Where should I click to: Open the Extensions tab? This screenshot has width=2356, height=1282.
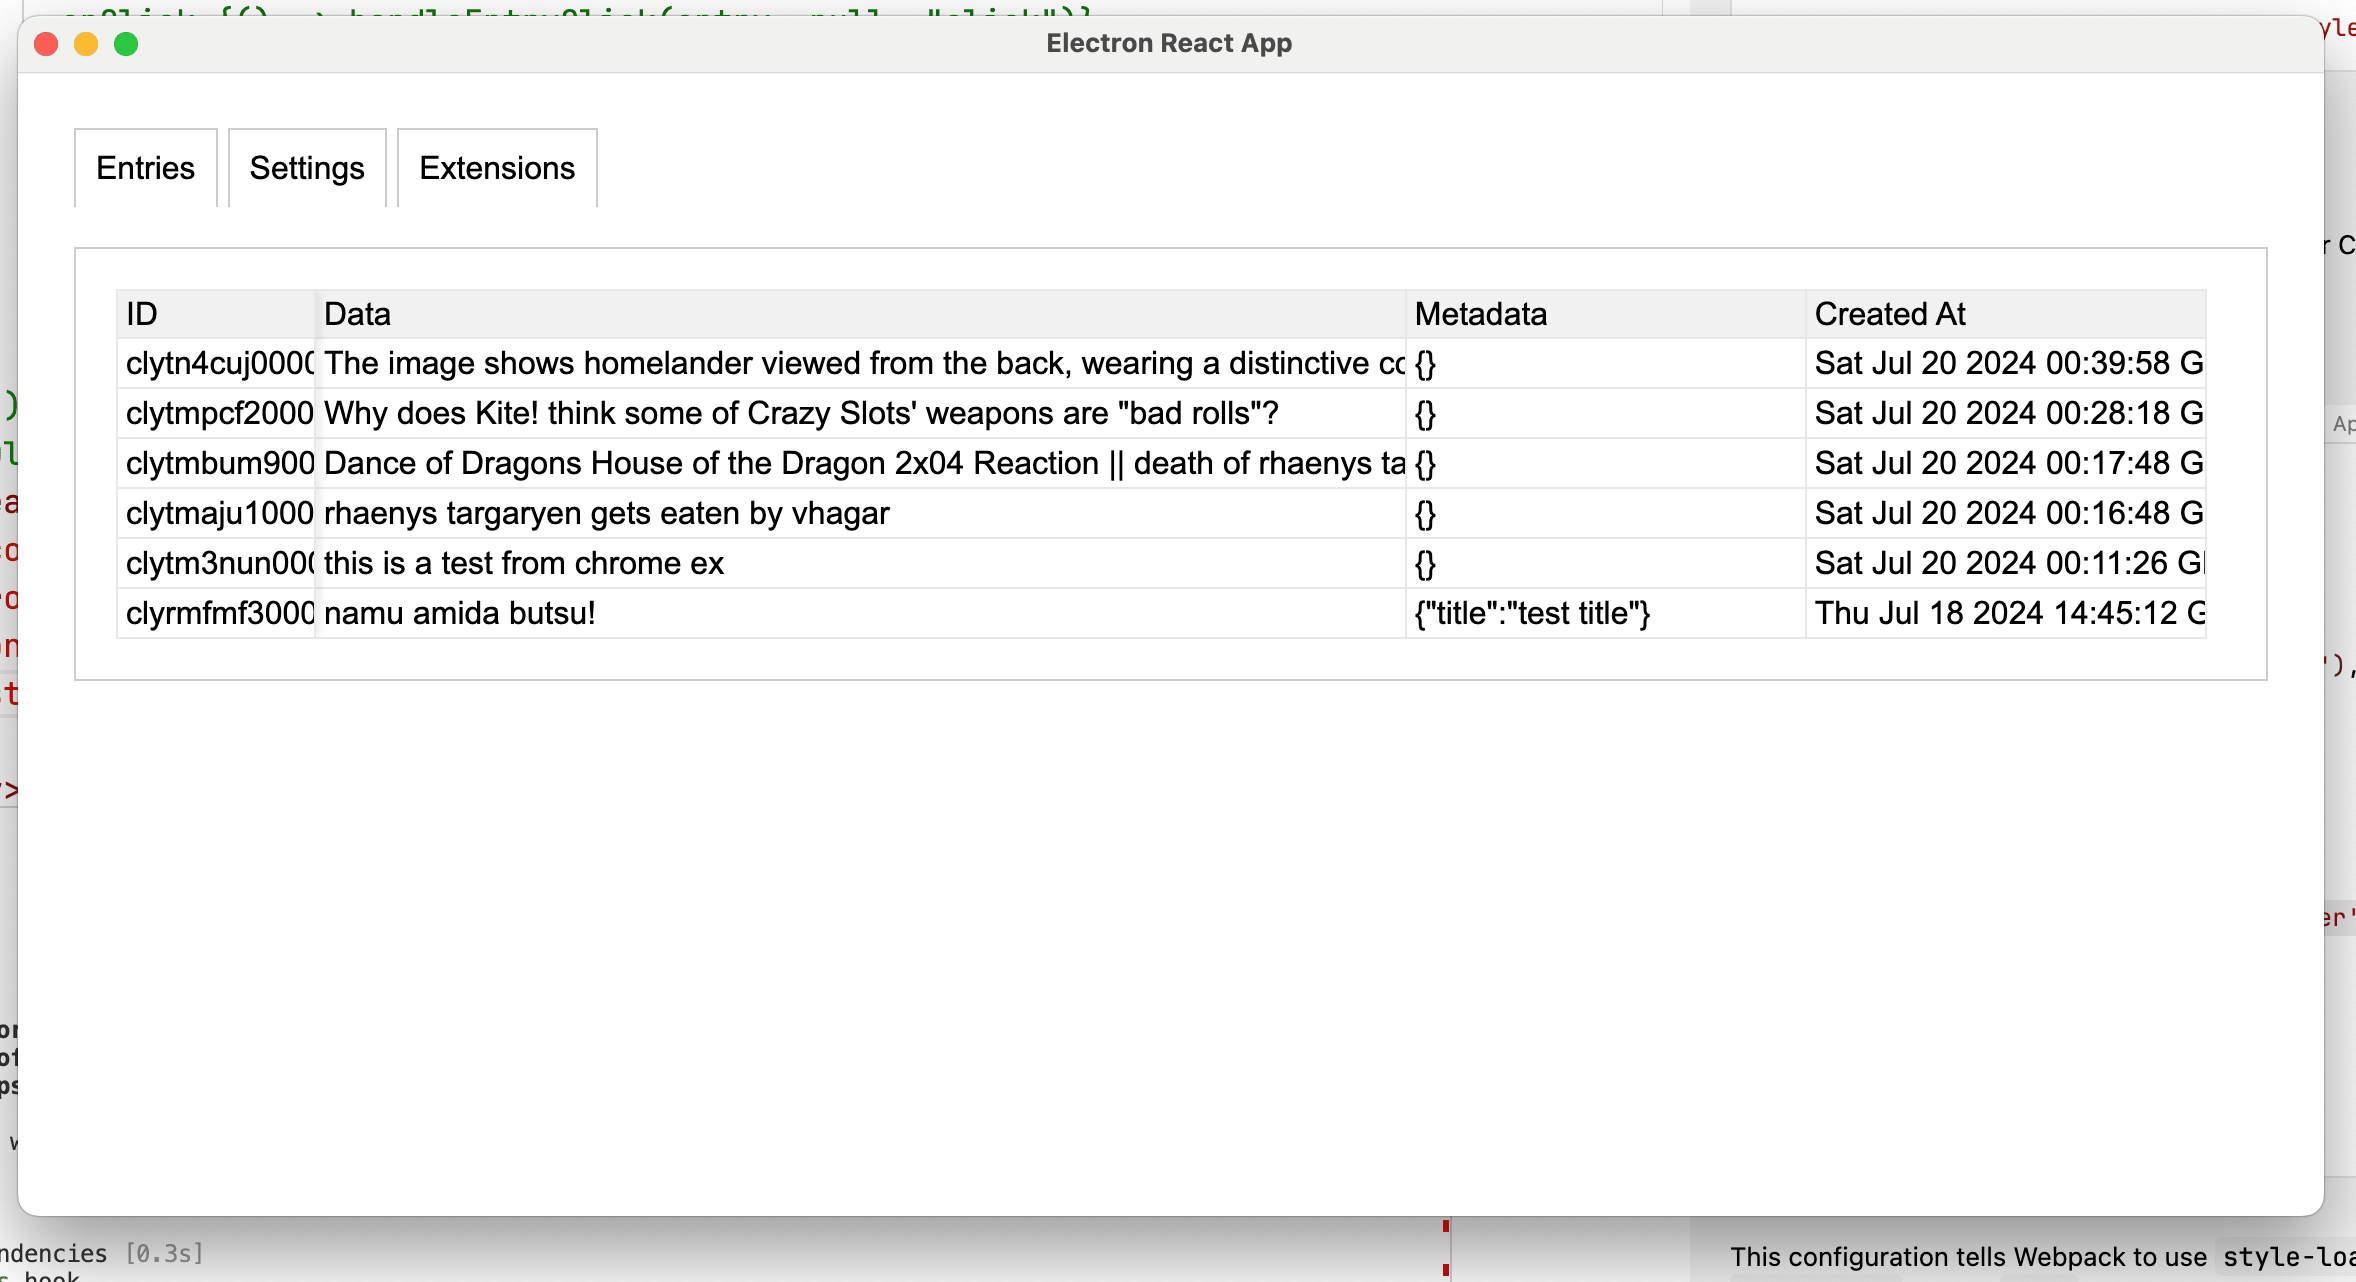coord(497,168)
